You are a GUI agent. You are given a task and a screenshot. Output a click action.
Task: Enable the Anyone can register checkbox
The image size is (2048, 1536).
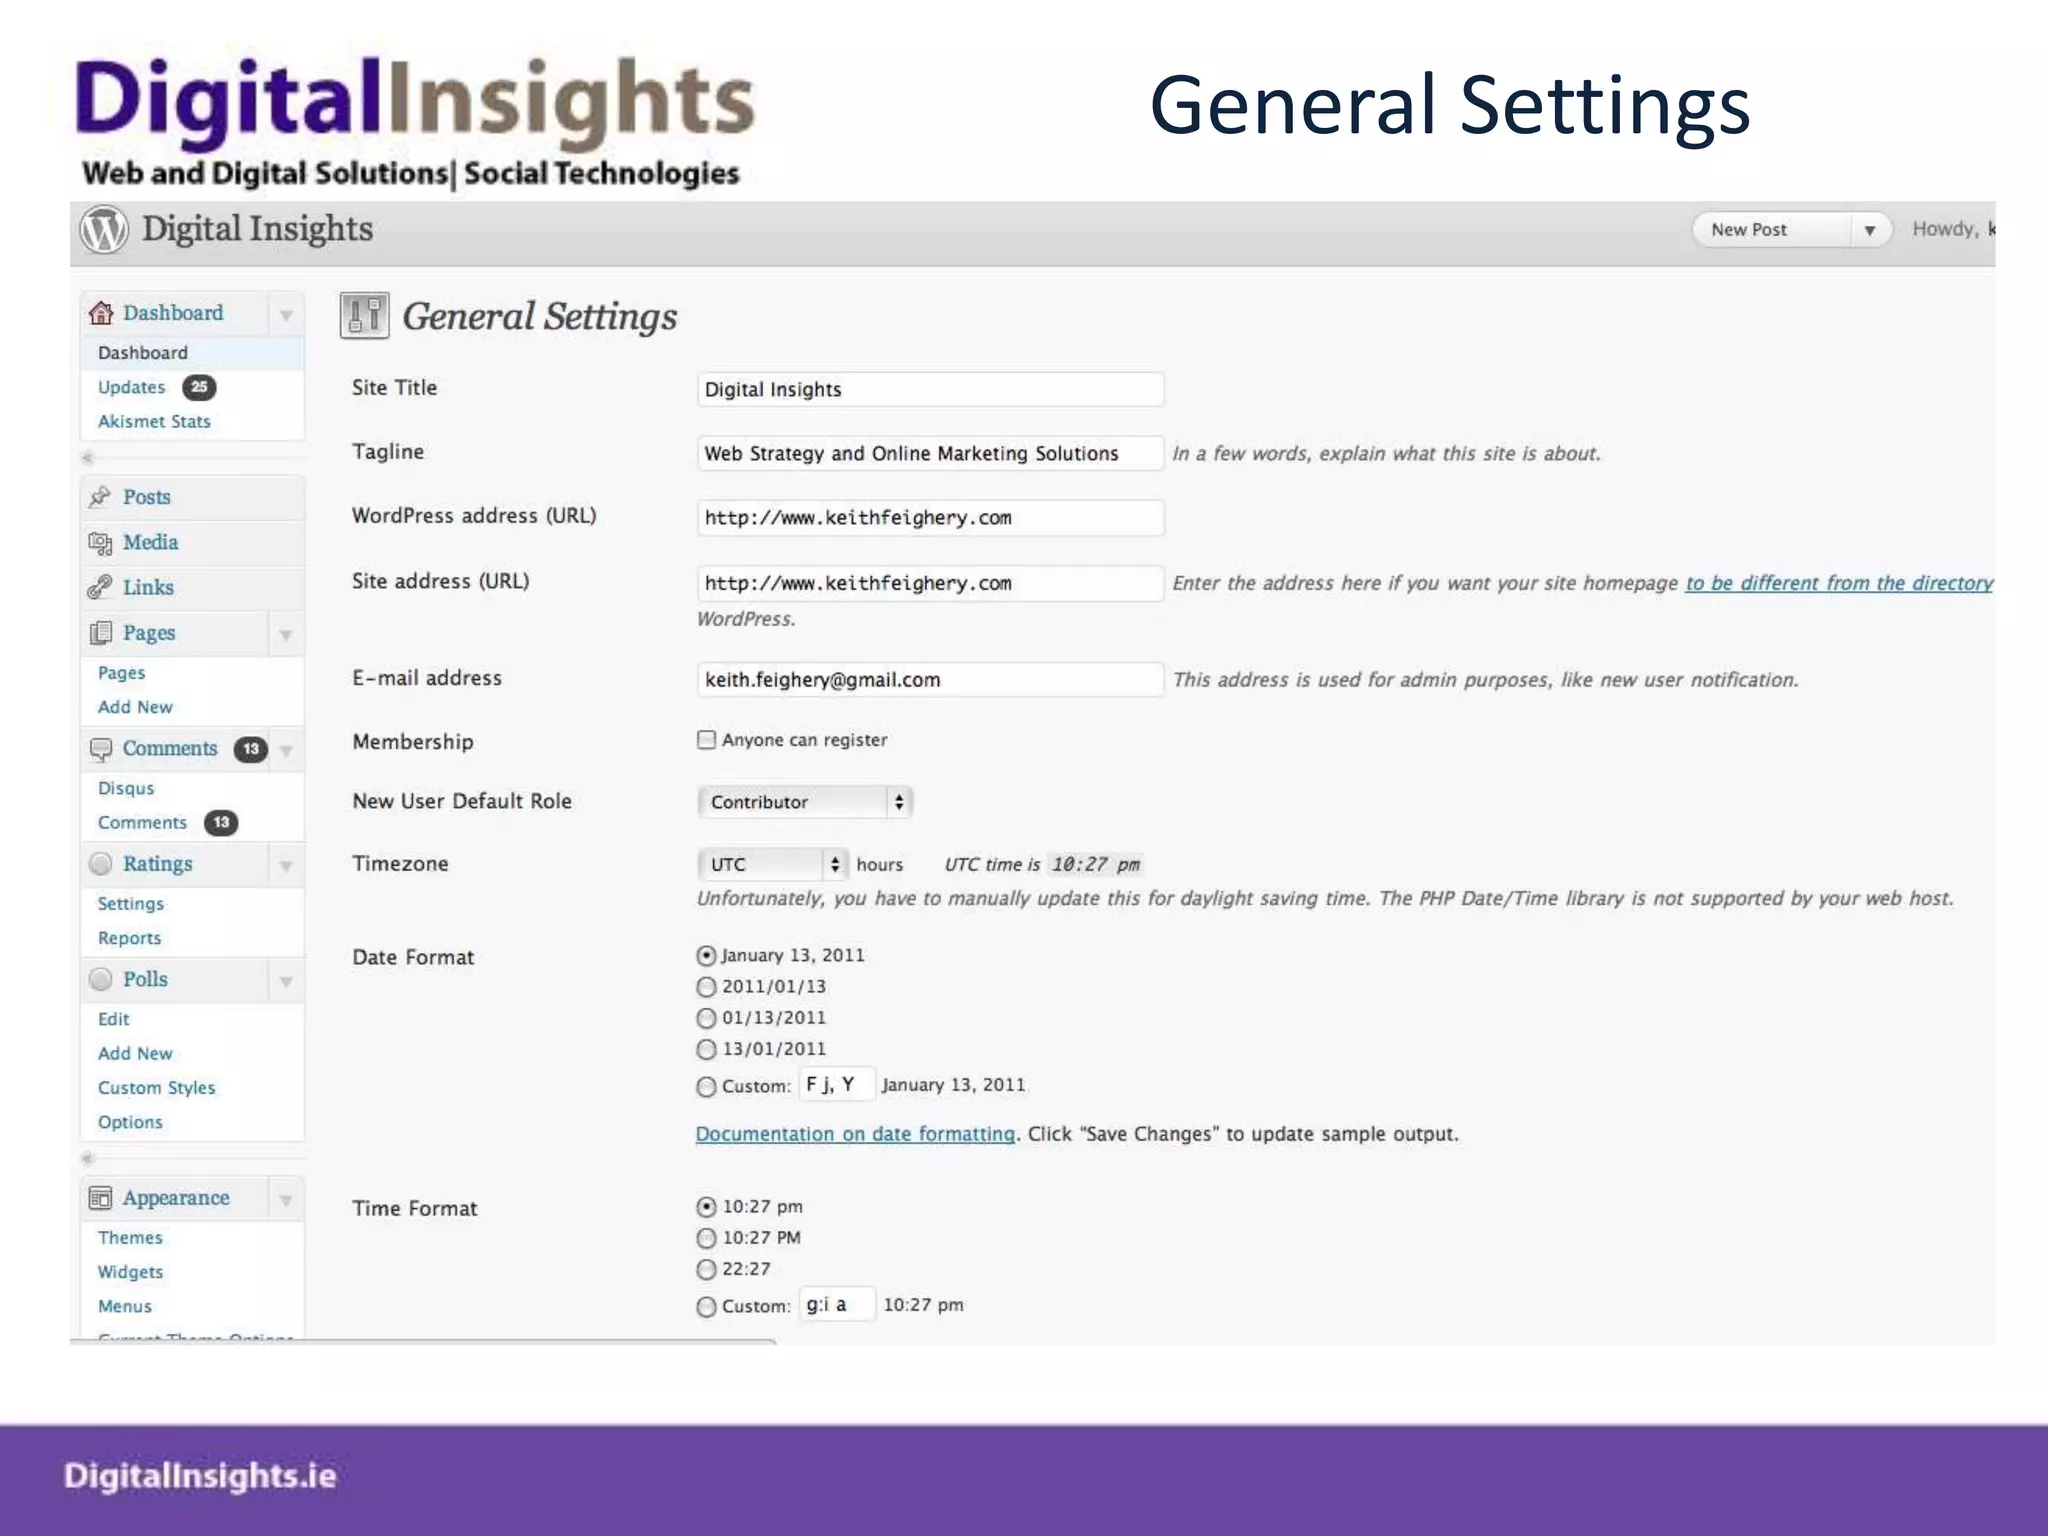pyautogui.click(x=706, y=740)
